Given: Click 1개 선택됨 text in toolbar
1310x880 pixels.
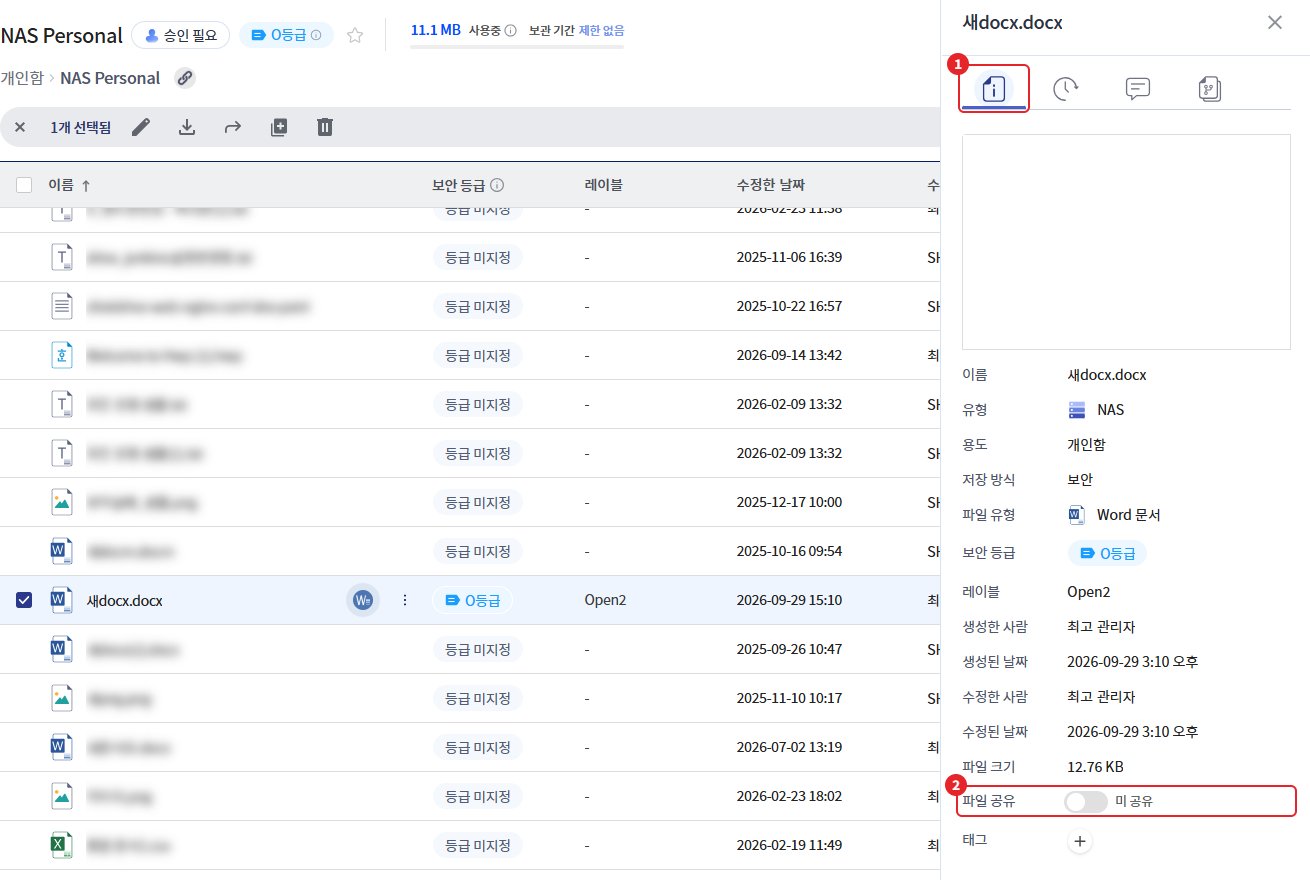Looking at the screenshot, I should pos(80,127).
